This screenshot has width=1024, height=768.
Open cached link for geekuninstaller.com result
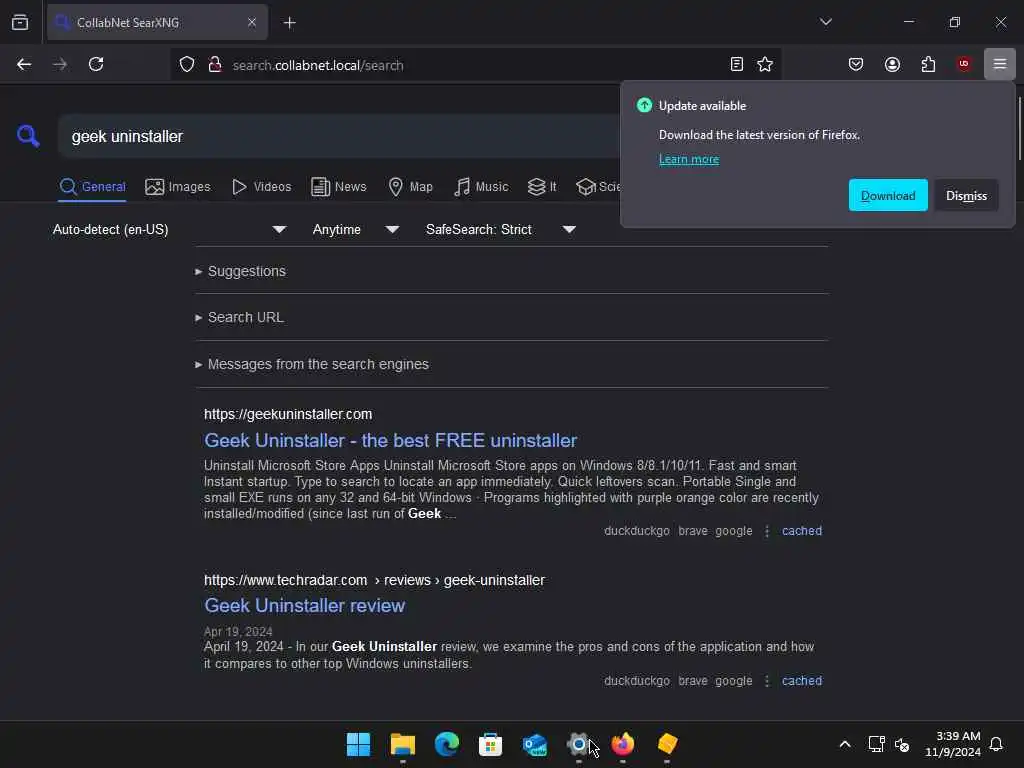(802, 531)
